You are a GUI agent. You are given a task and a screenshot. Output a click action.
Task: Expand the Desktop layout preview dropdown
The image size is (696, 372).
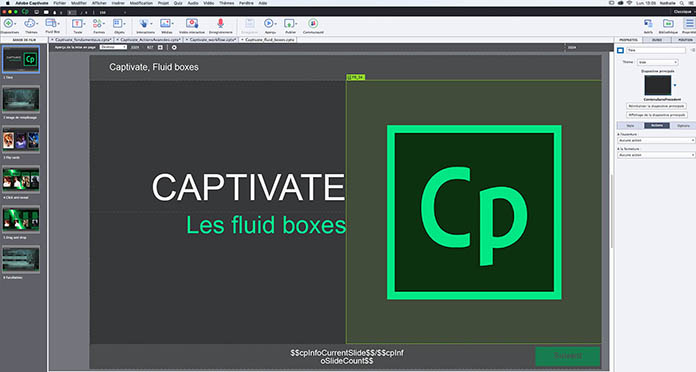(113, 47)
